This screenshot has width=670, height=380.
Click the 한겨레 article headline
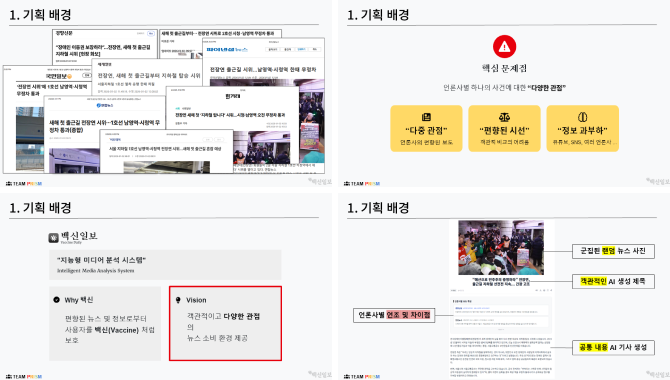pyautogui.click(x=230, y=115)
